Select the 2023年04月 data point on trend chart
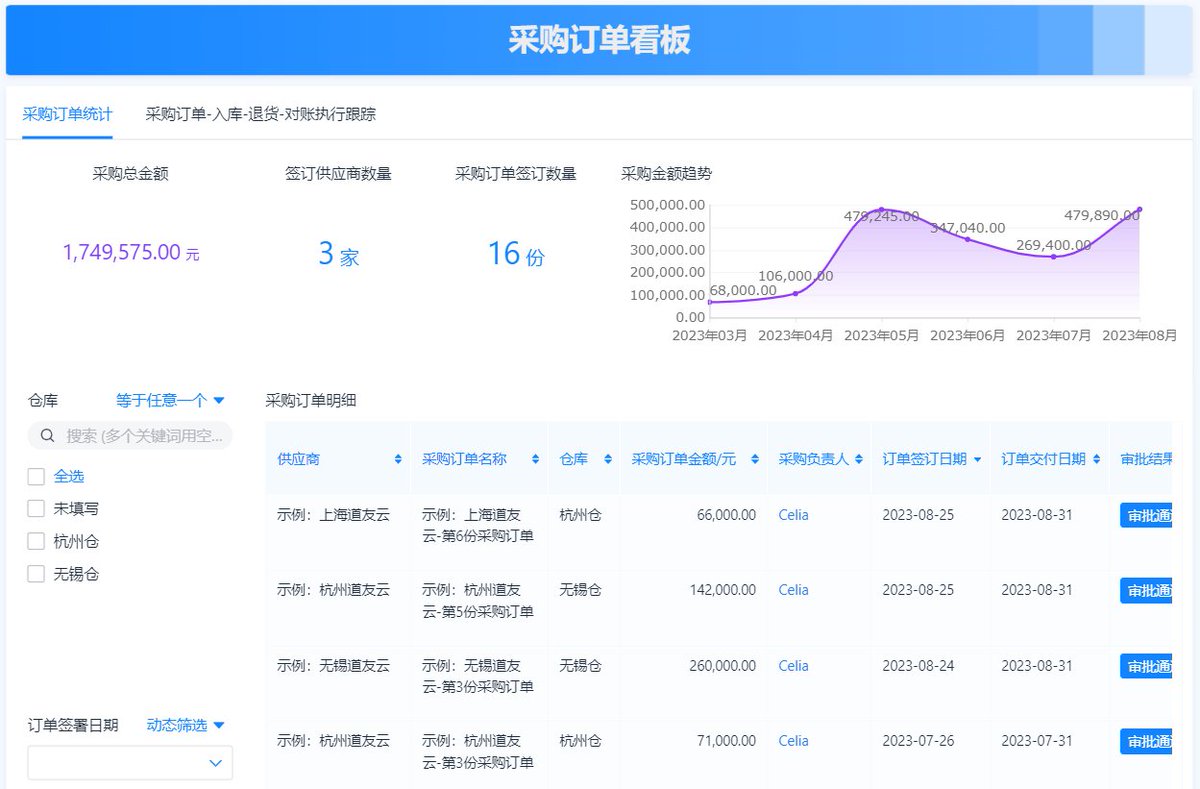1200x789 pixels. tap(795, 293)
